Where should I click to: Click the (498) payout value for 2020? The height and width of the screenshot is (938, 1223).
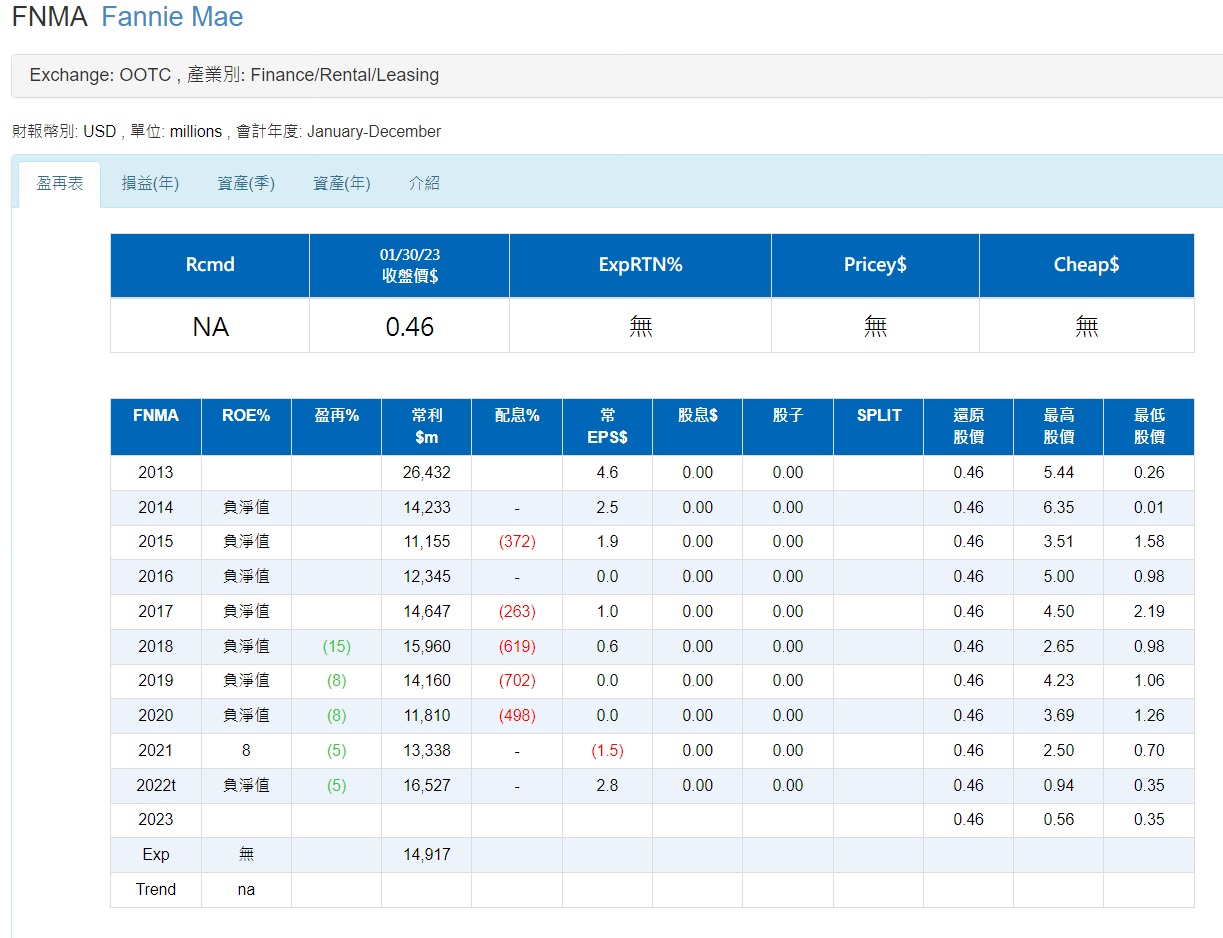tap(517, 716)
